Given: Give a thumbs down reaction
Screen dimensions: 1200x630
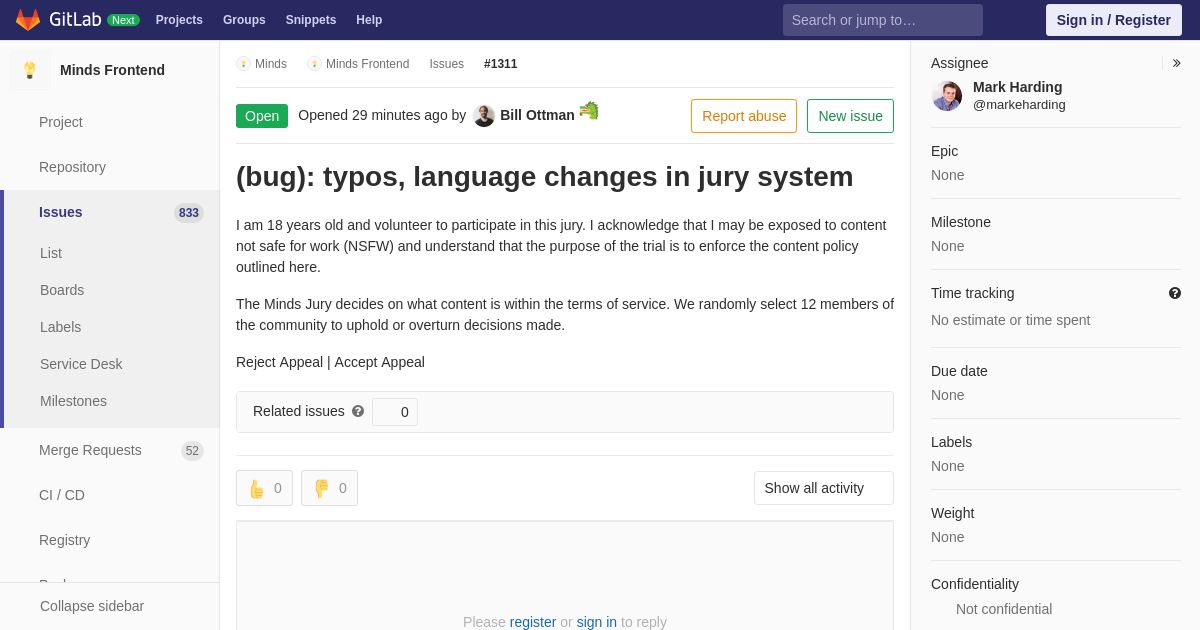Looking at the screenshot, I should [329, 488].
